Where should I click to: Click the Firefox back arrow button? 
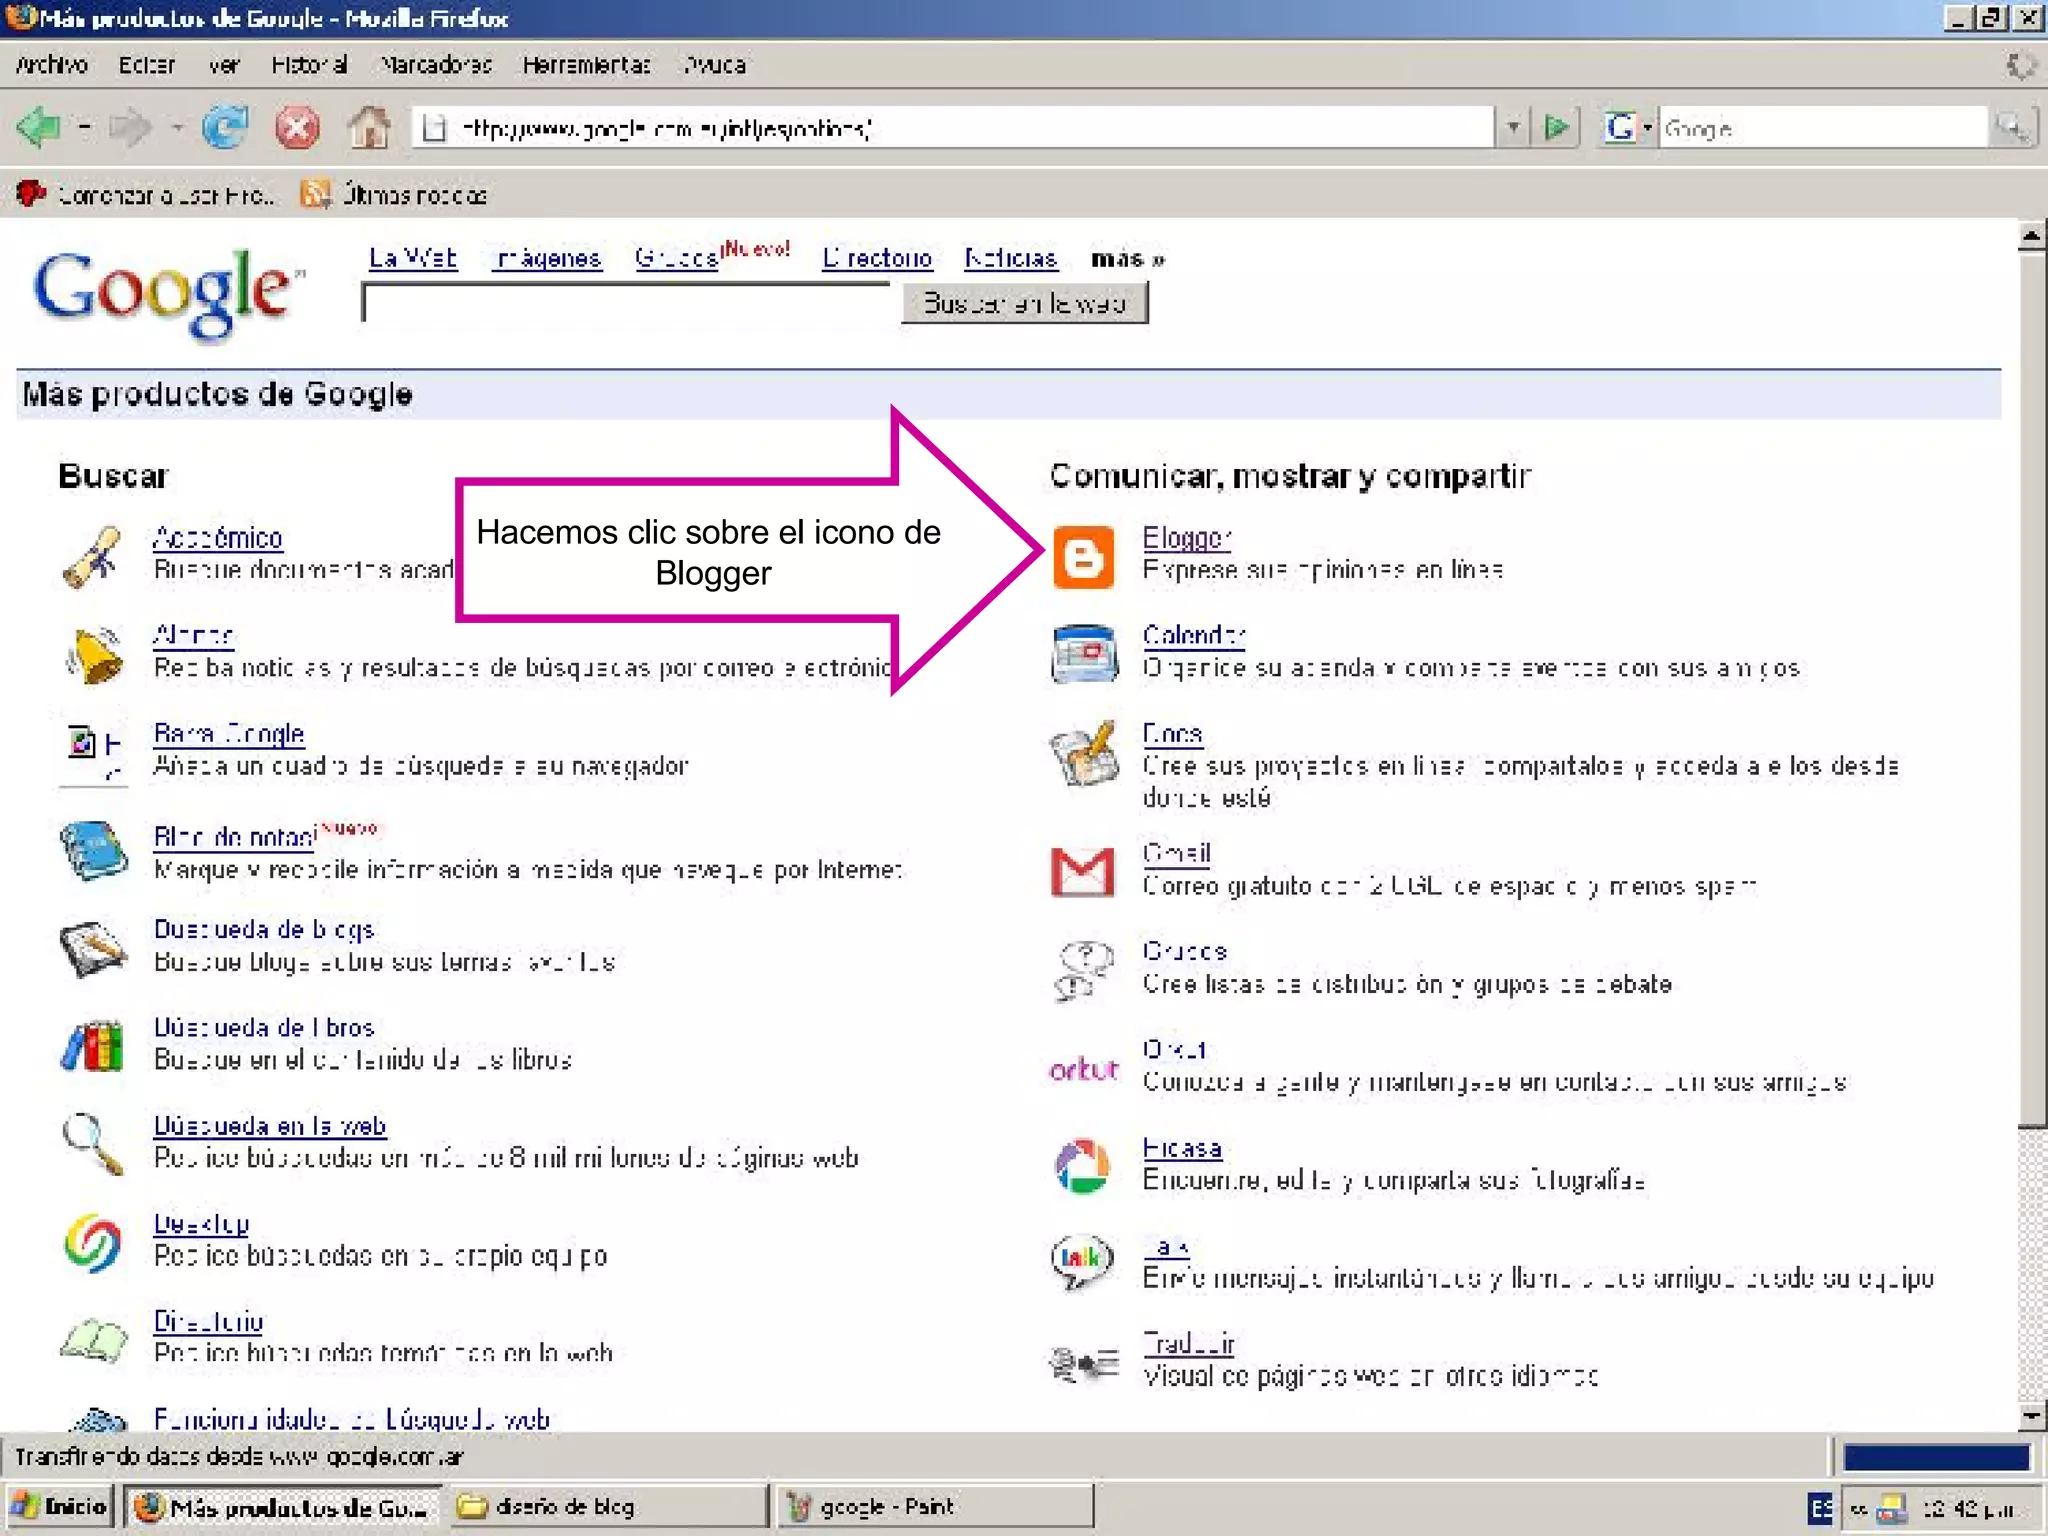[x=38, y=128]
